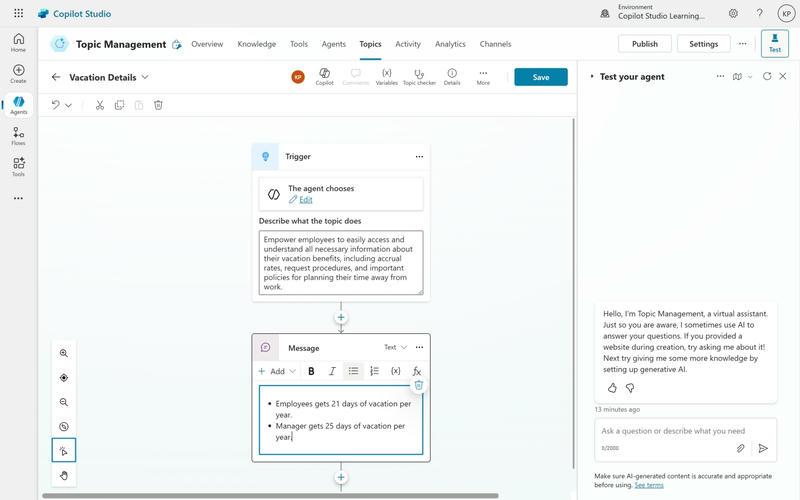Click the Copilot Studio logo
The height and width of the screenshot is (500, 800).
click(75, 14)
